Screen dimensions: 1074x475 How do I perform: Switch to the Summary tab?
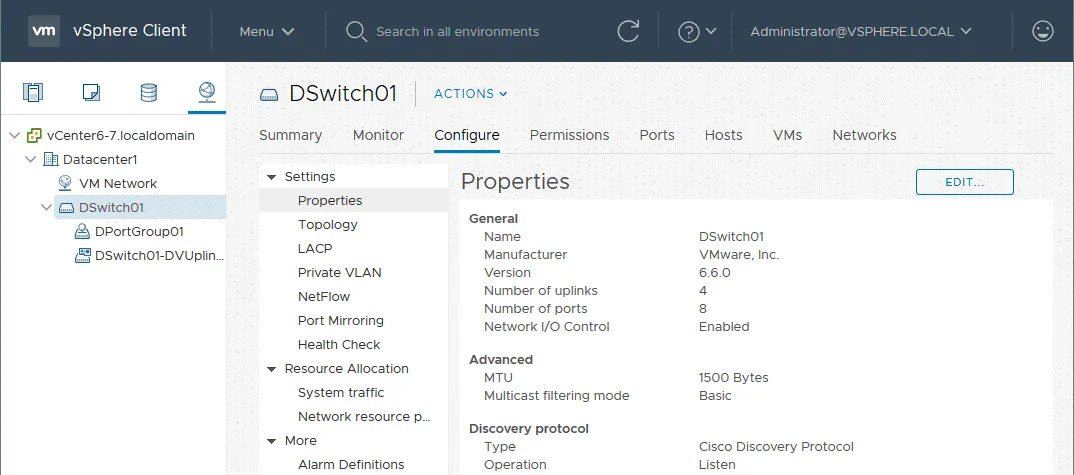coord(290,135)
